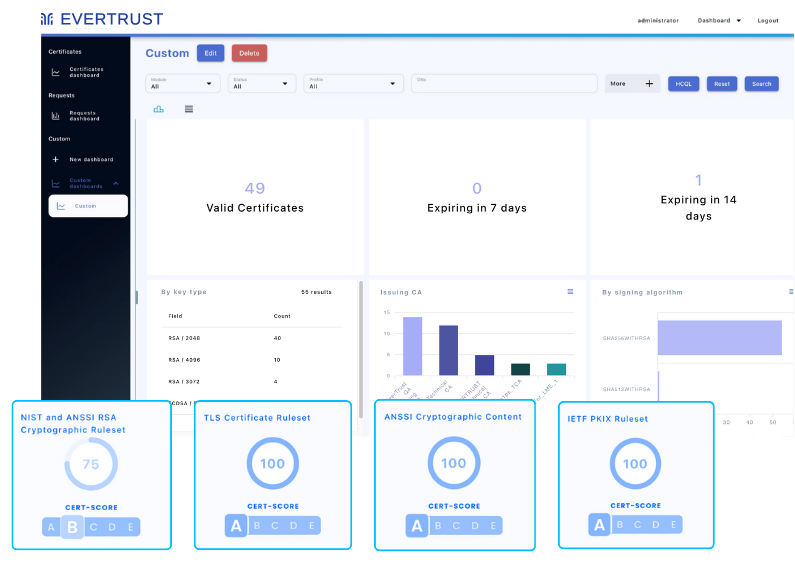Image resolution: width=795 pixels, height=562 pixels.
Task: Collapse the Custom dashboards section
Action: pyautogui.click(x=116, y=184)
